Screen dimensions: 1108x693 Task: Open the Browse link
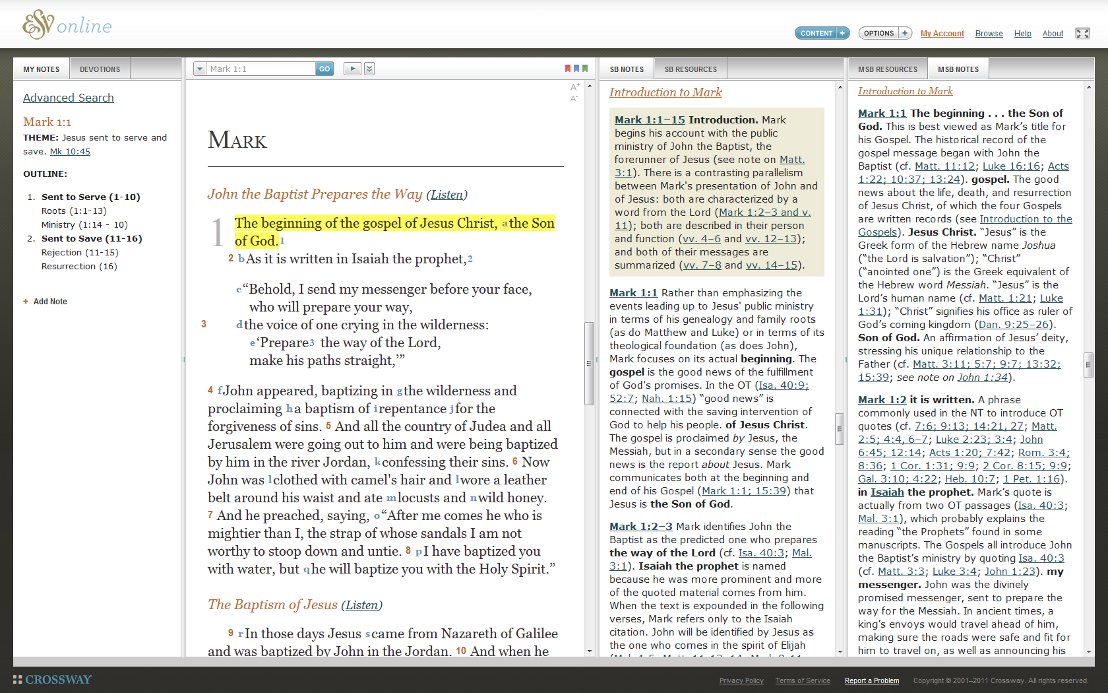pyautogui.click(x=989, y=33)
